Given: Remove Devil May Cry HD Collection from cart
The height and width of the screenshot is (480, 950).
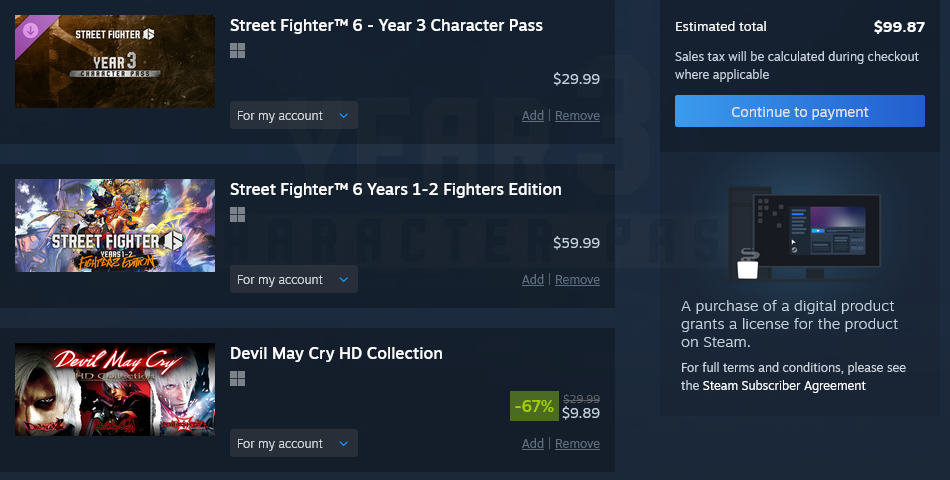Looking at the screenshot, I should pyautogui.click(x=577, y=444).
